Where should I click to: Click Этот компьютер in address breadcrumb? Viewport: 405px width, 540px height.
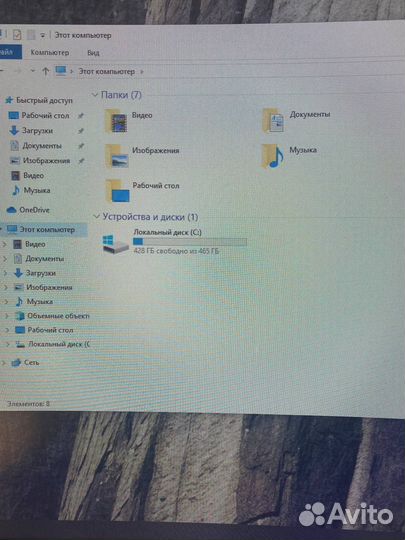[106, 72]
